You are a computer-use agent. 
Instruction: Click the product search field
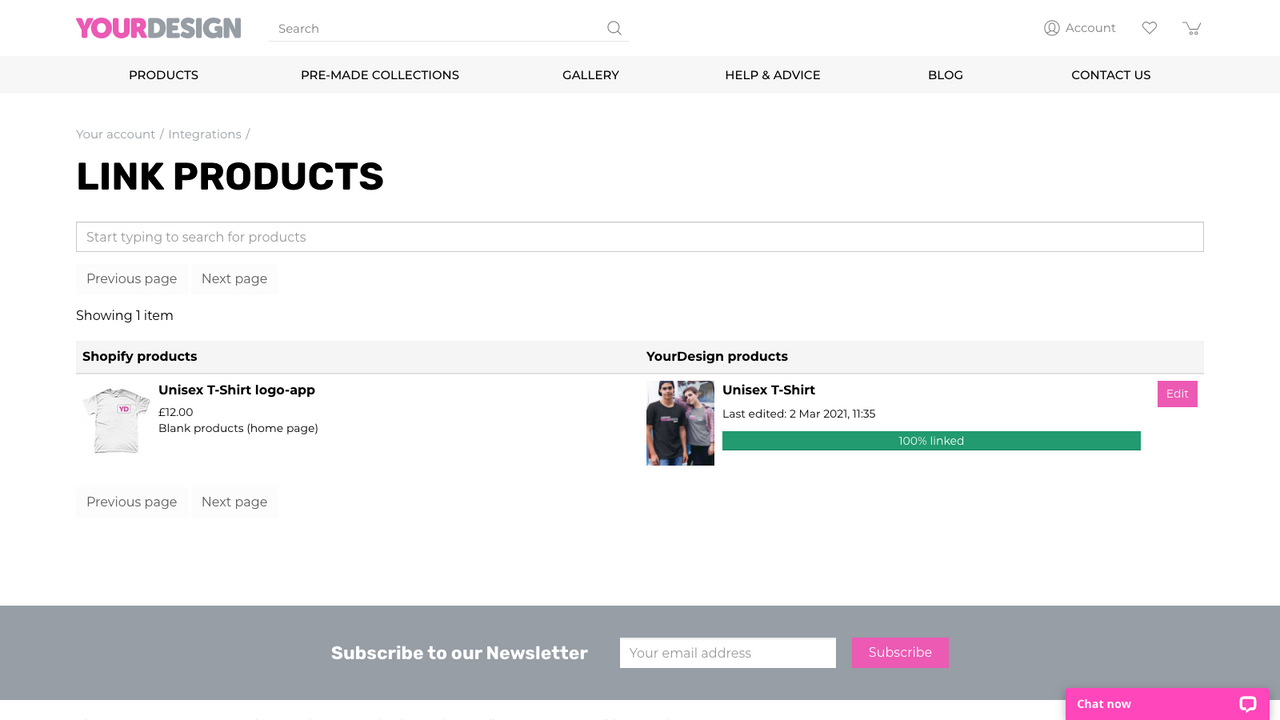point(640,236)
